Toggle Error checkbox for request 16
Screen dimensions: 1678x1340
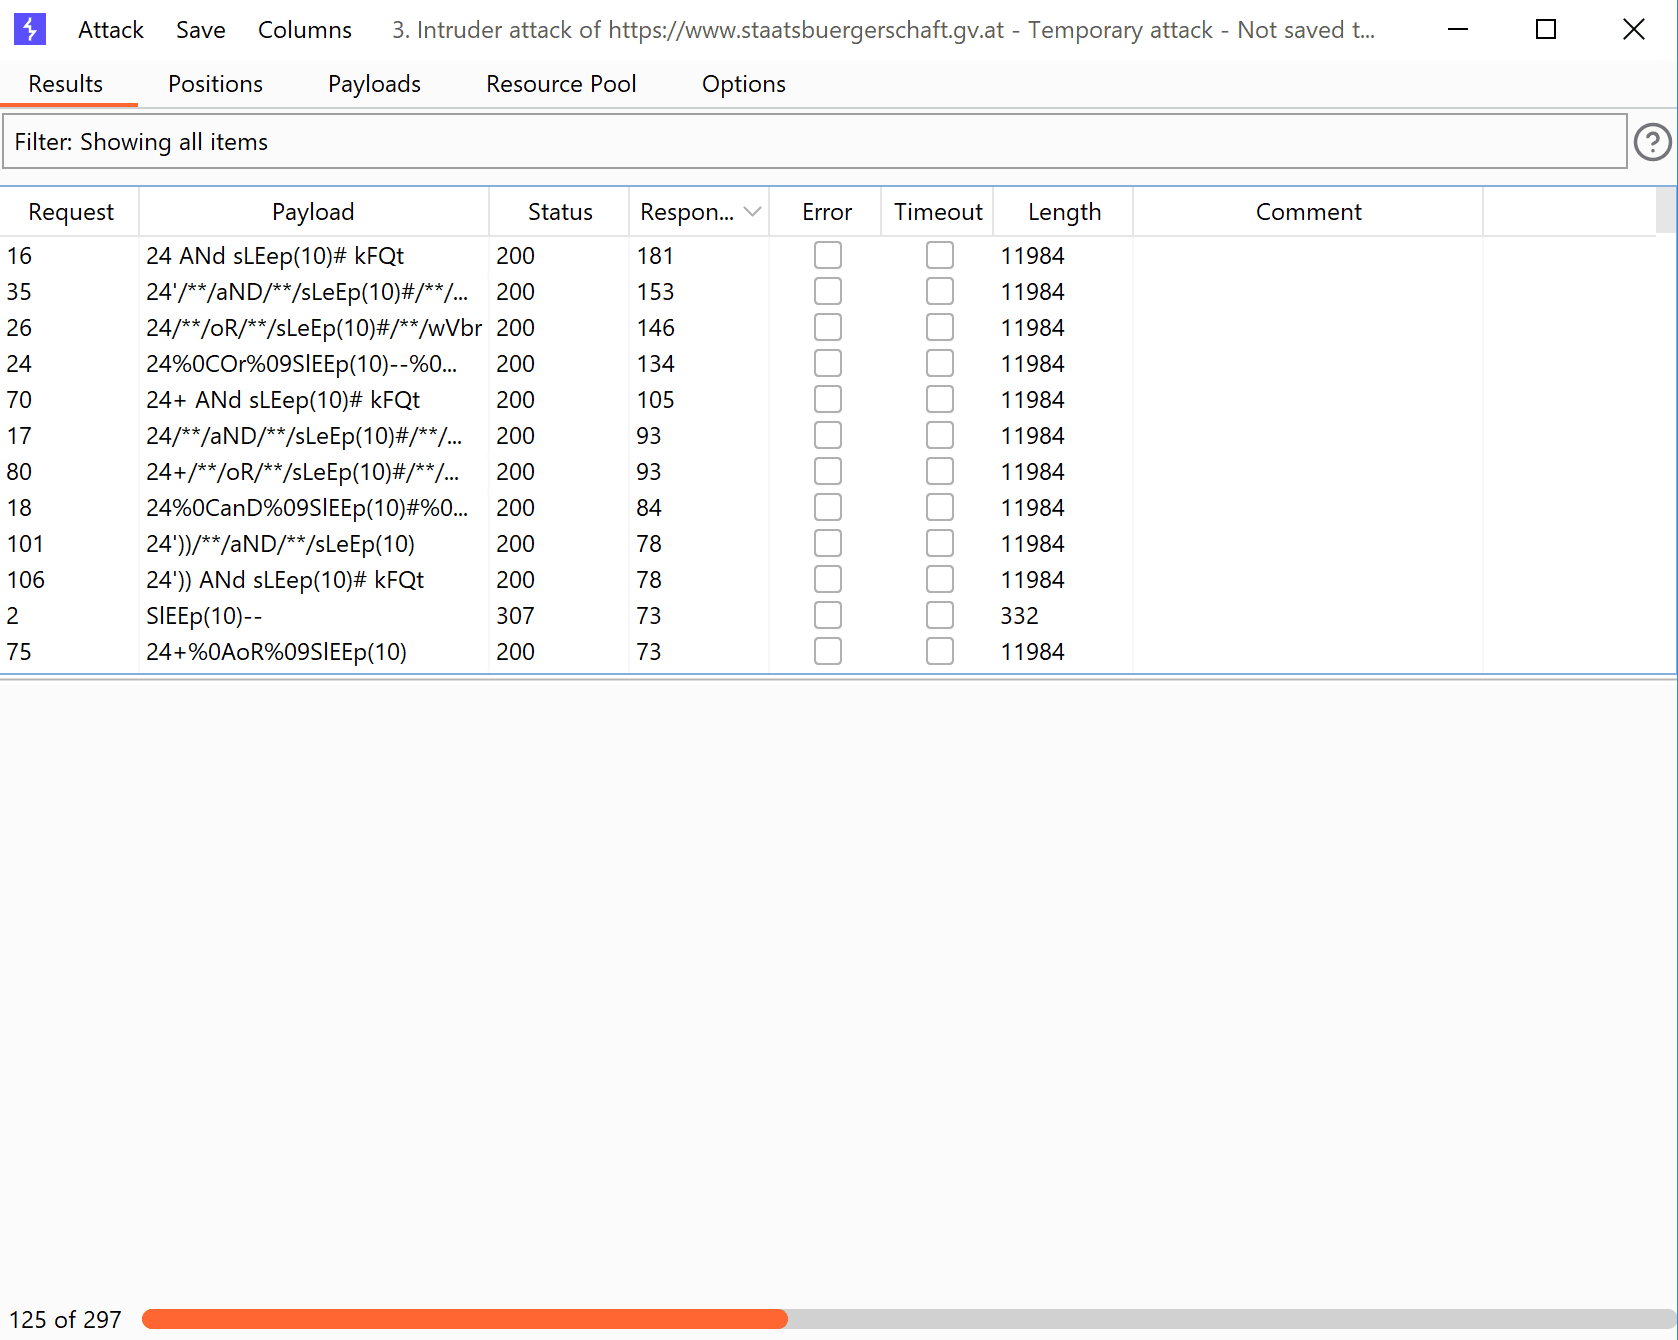click(828, 256)
